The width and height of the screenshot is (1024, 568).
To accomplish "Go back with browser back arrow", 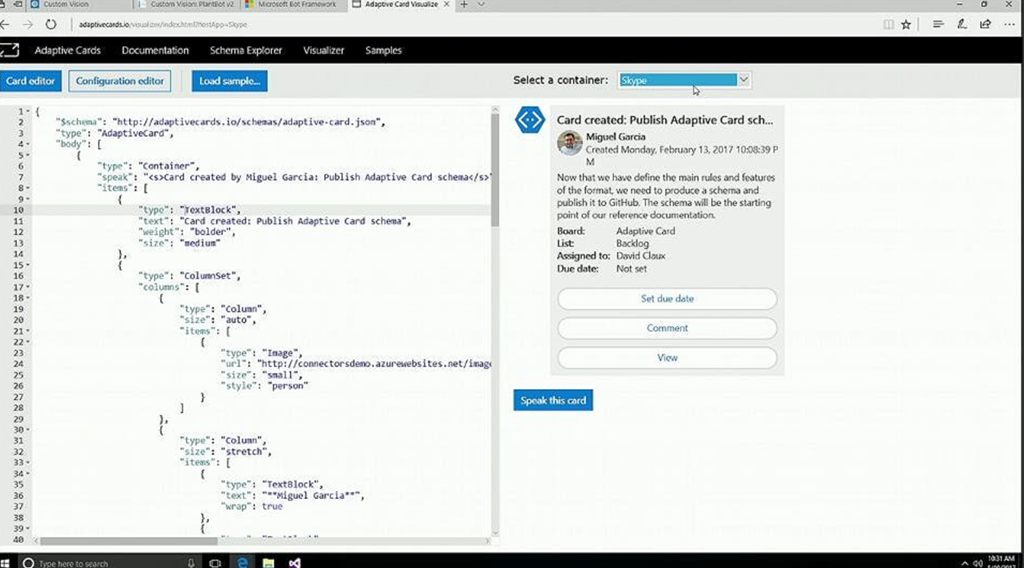I will [5, 25].
